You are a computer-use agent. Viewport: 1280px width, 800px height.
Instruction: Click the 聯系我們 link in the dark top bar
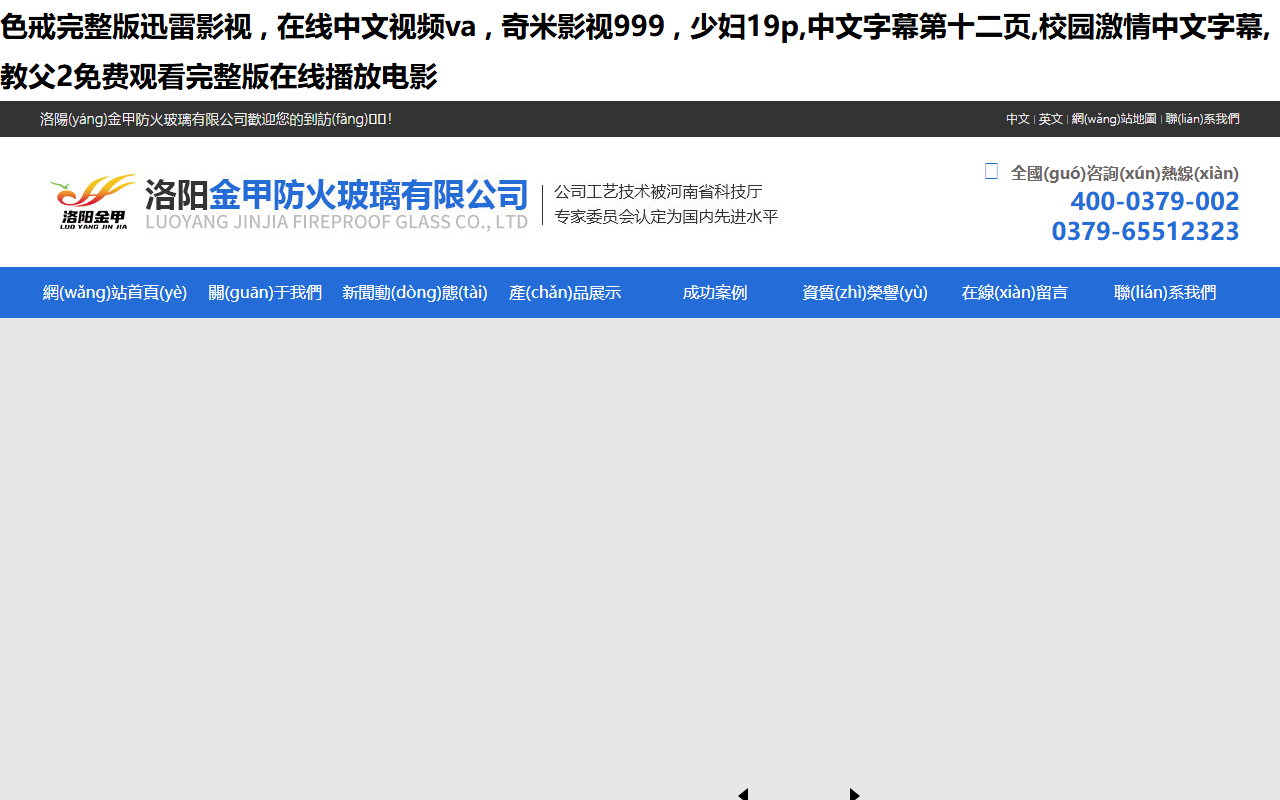point(1202,119)
